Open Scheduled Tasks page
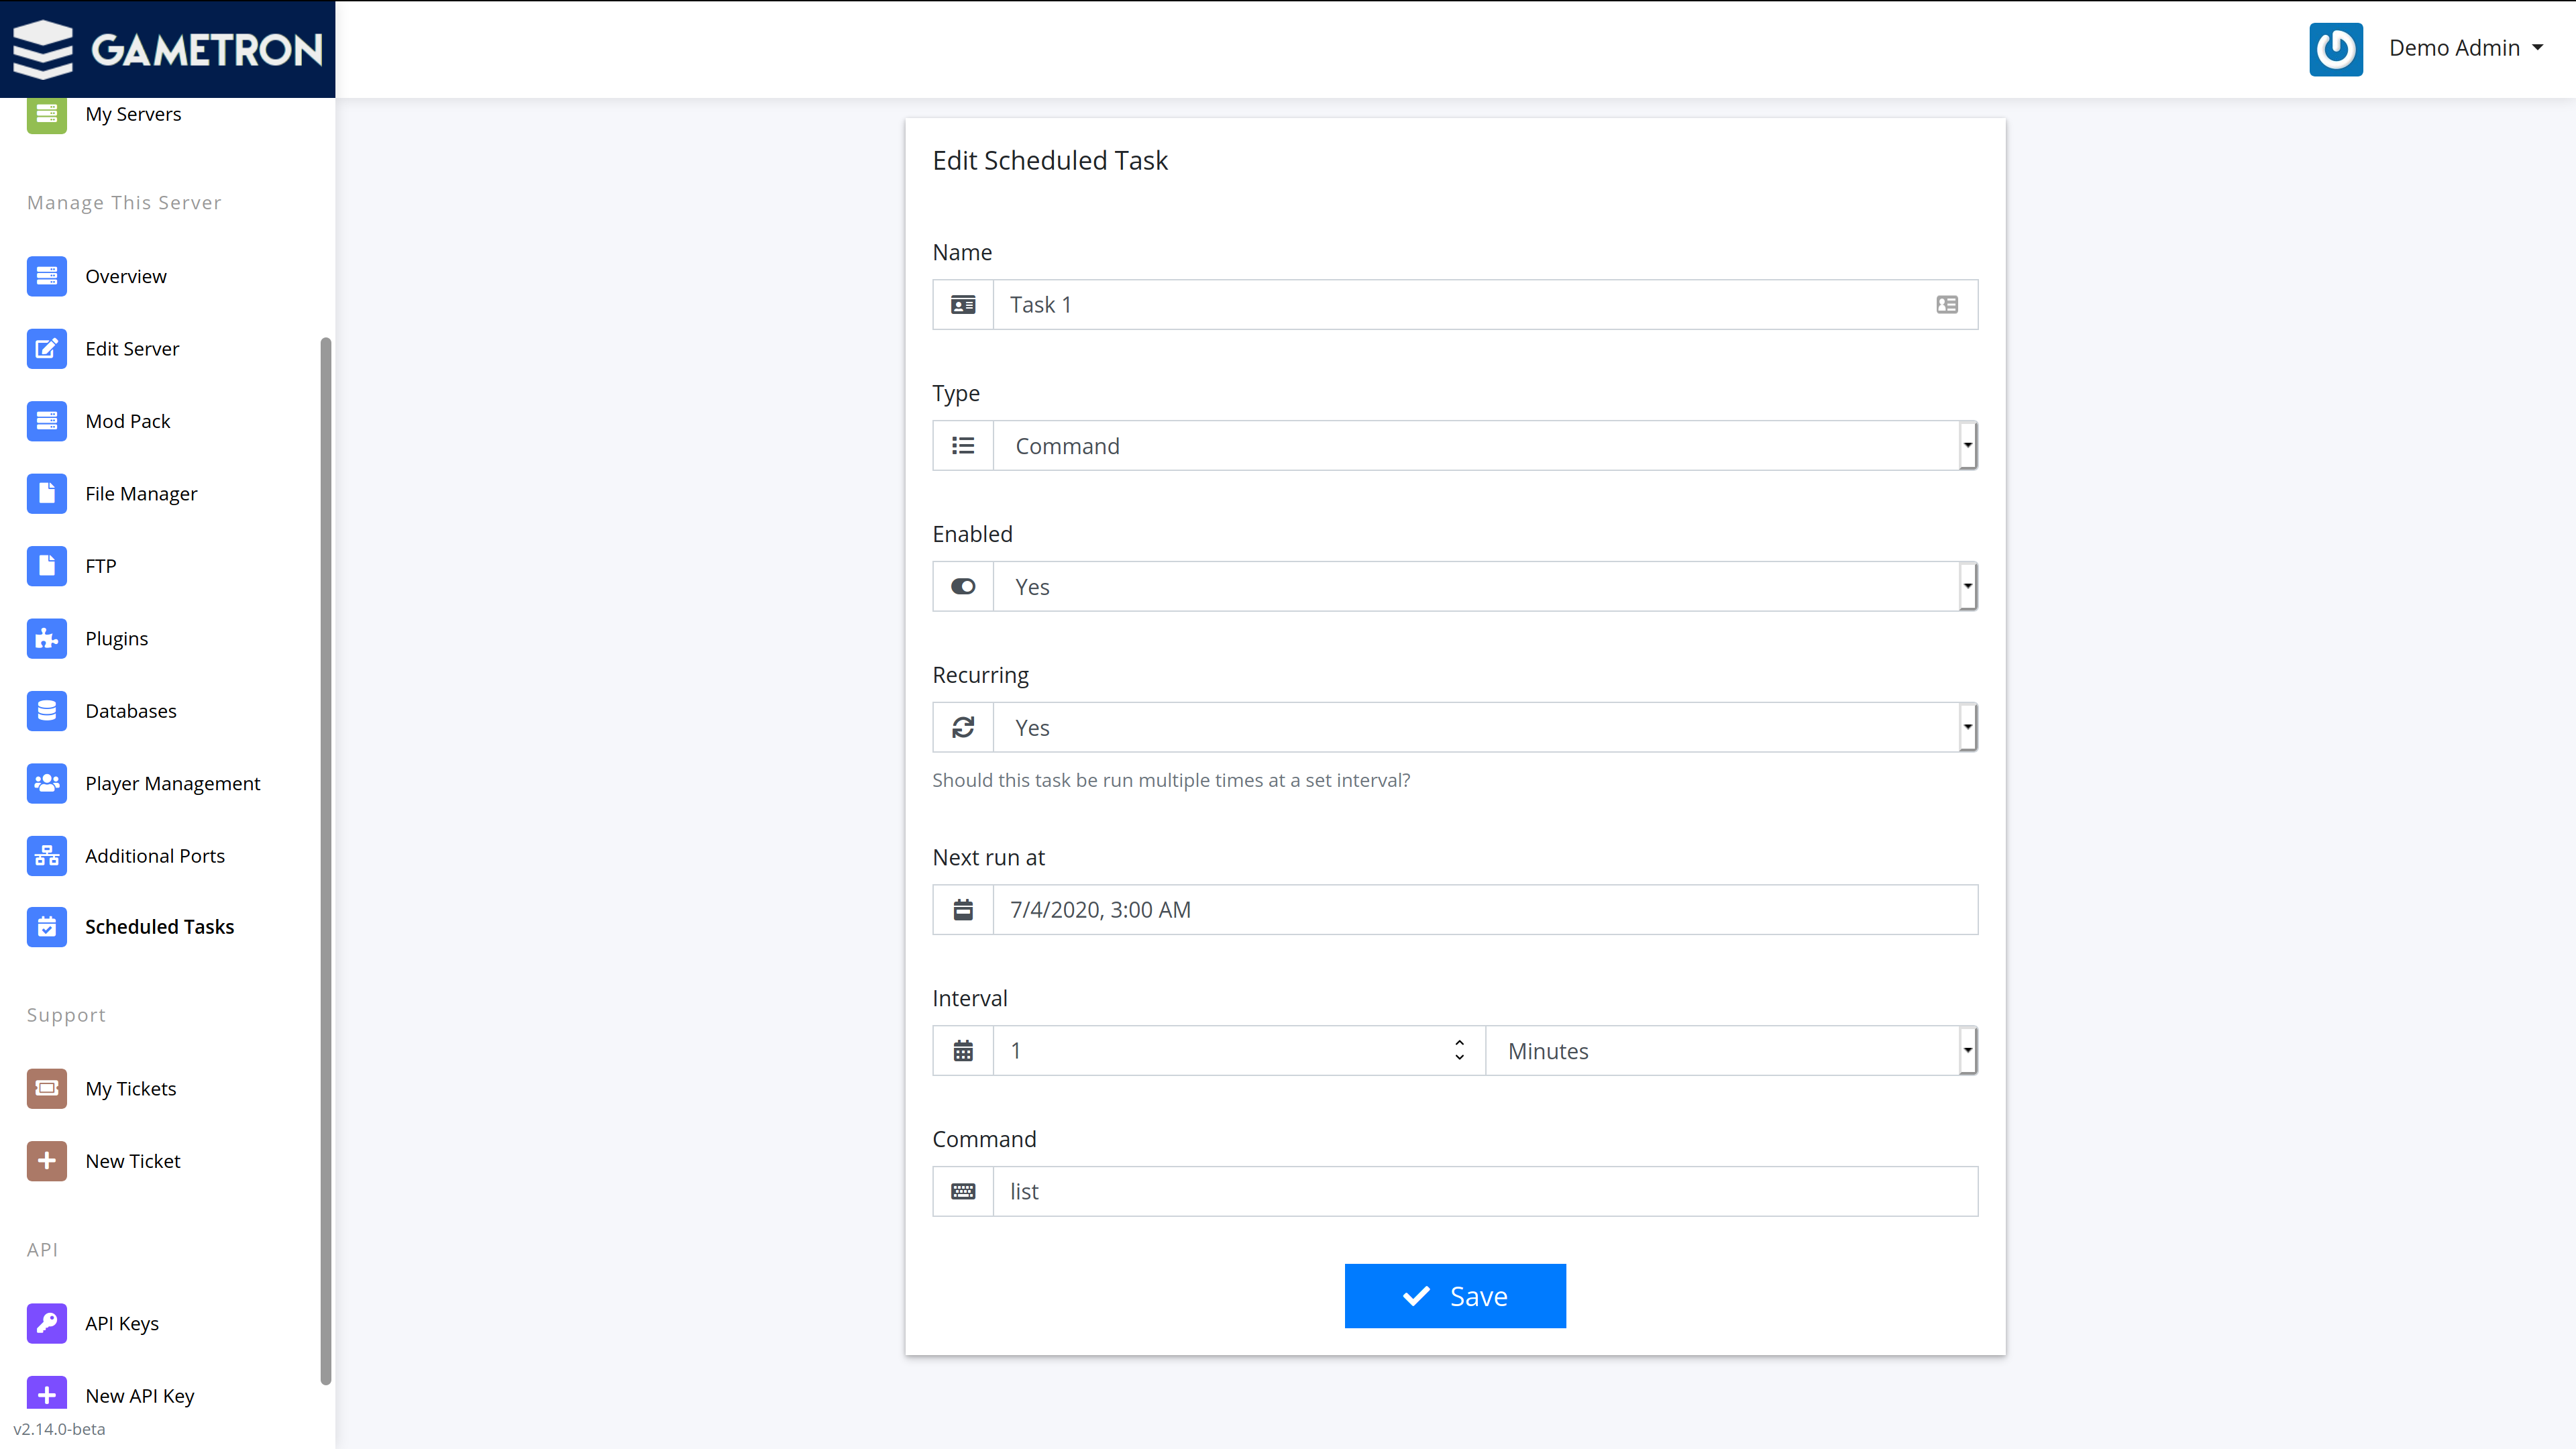The image size is (2576, 1449). (x=160, y=927)
